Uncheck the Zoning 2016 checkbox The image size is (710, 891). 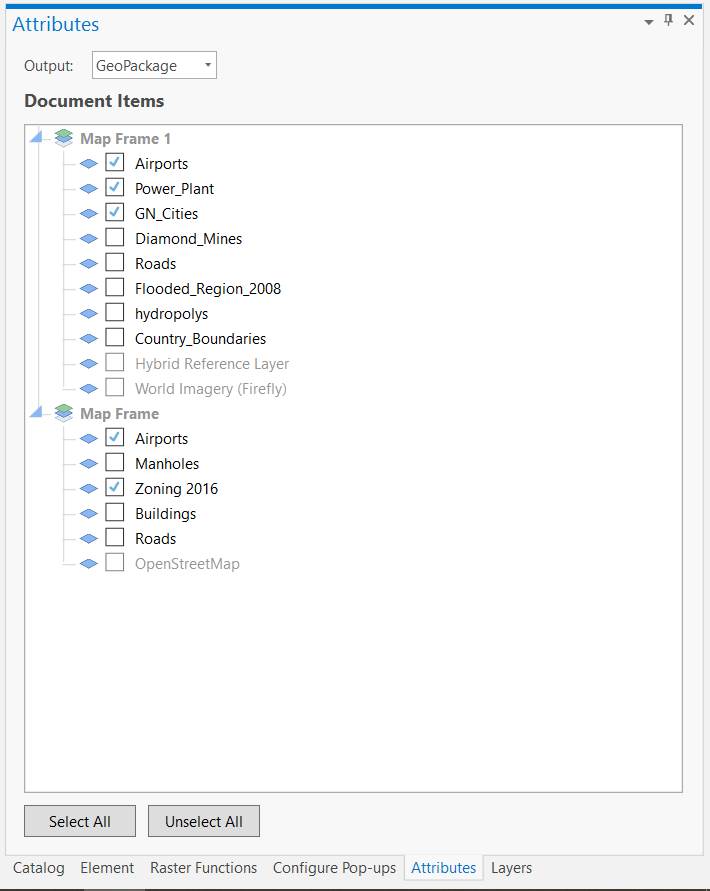pyautogui.click(x=115, y=488)
